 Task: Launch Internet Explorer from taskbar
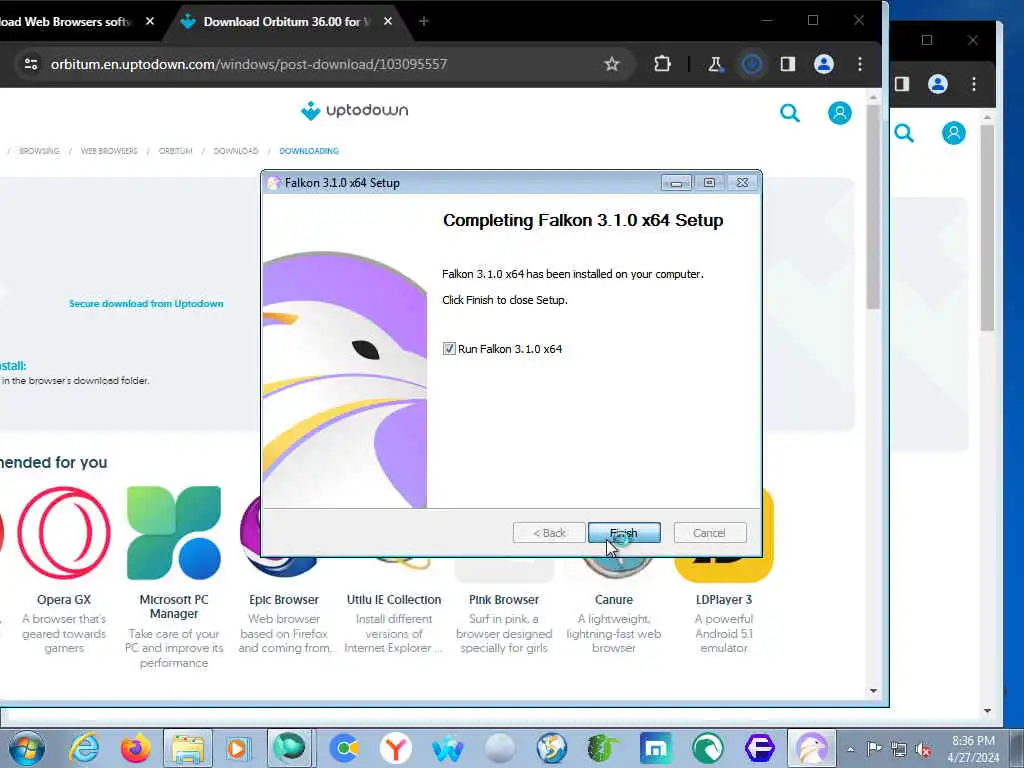pyautogui.click(x=85, y=748)
